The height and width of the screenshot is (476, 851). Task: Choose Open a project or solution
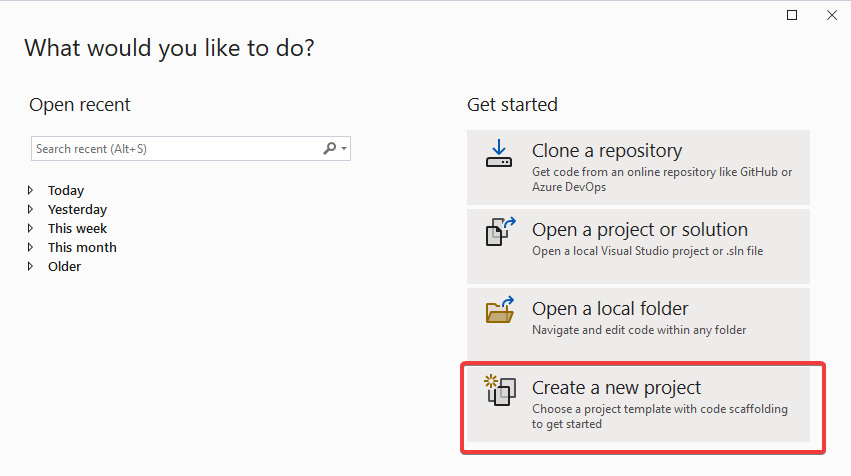coord(638,246)
